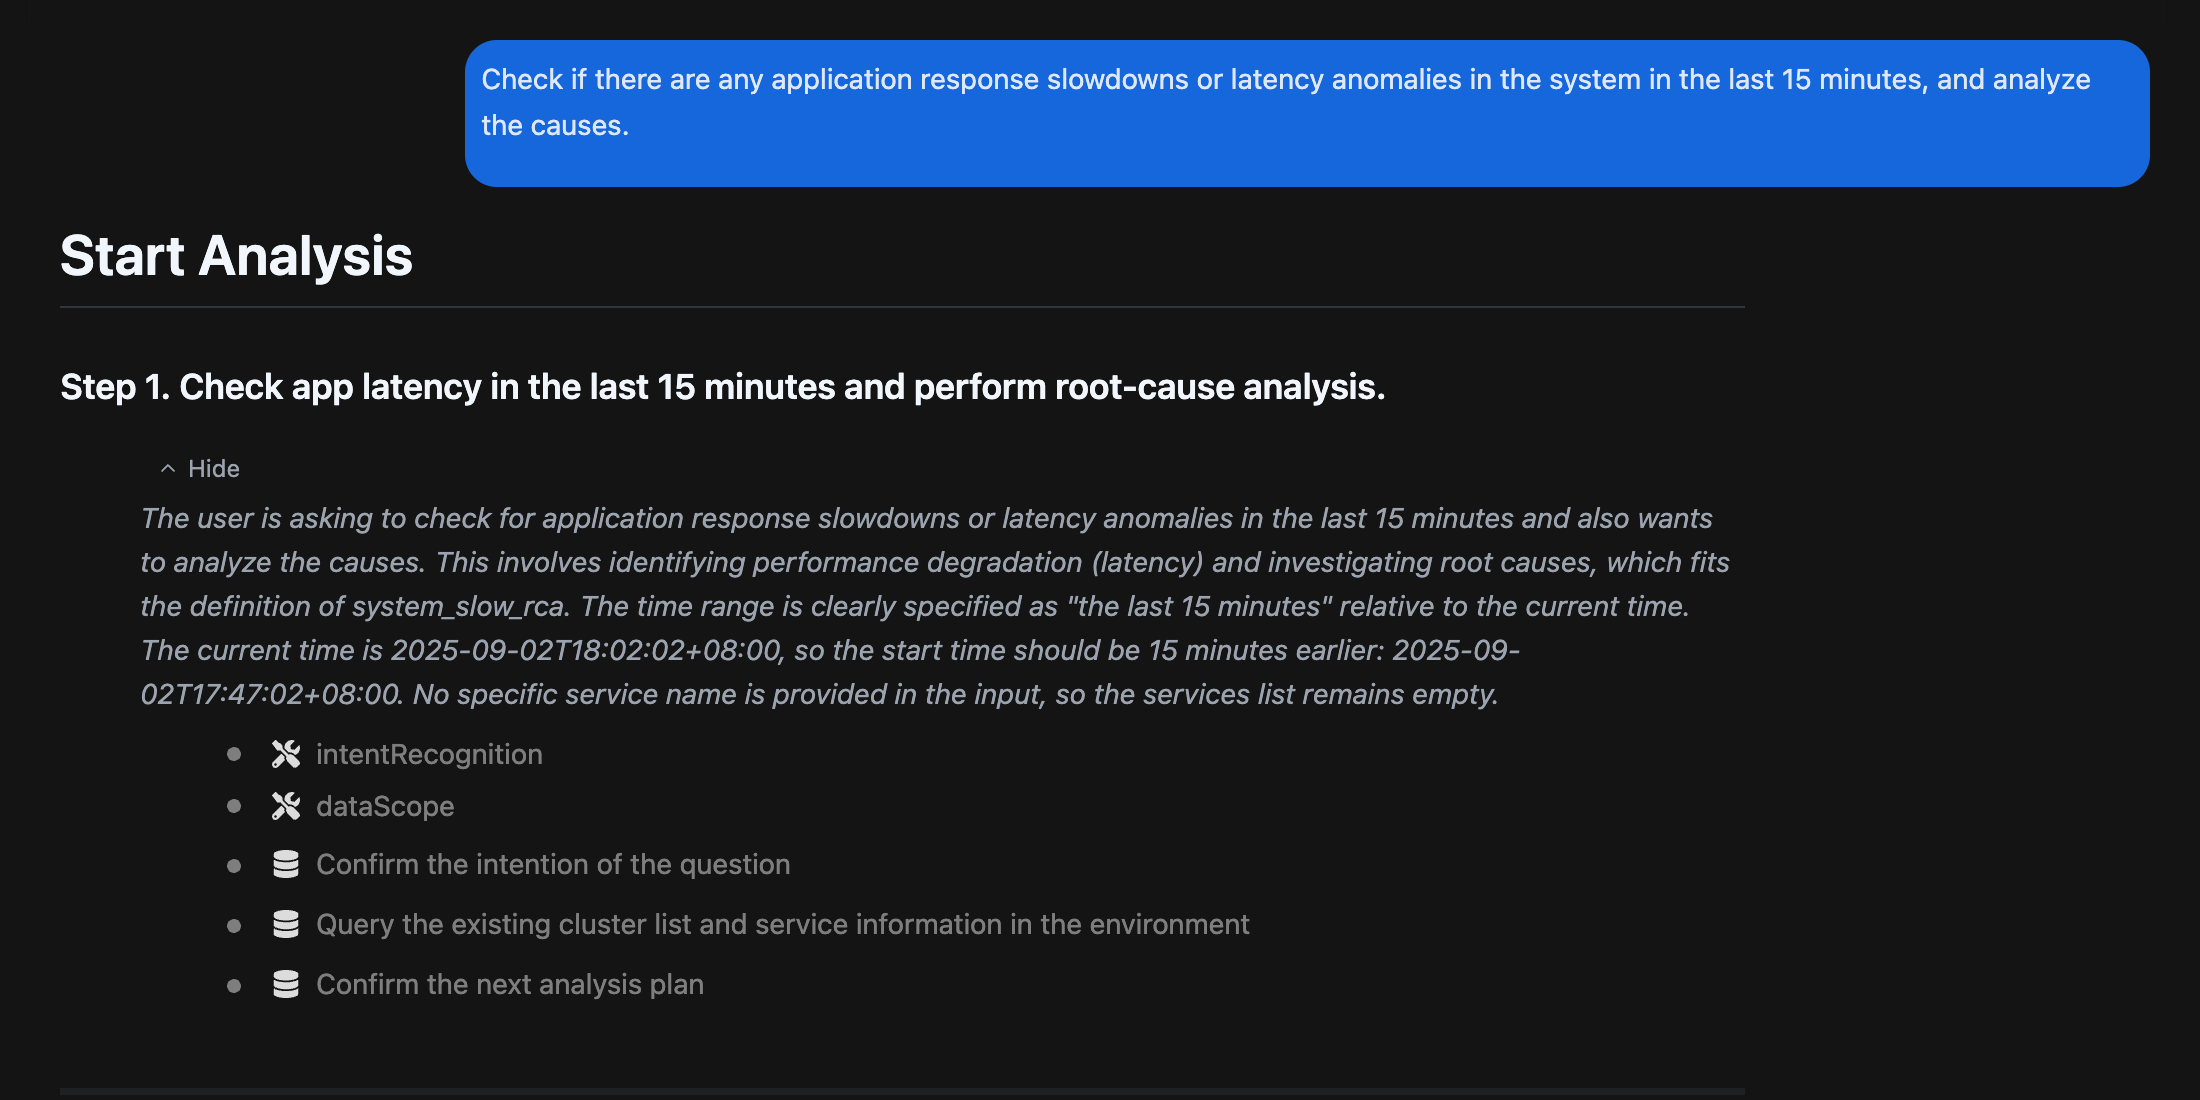This screenshot has width=2200, height=1100.
Task: Click database icon beside Query the existing cluster
Action: click(x=286, y=924)
